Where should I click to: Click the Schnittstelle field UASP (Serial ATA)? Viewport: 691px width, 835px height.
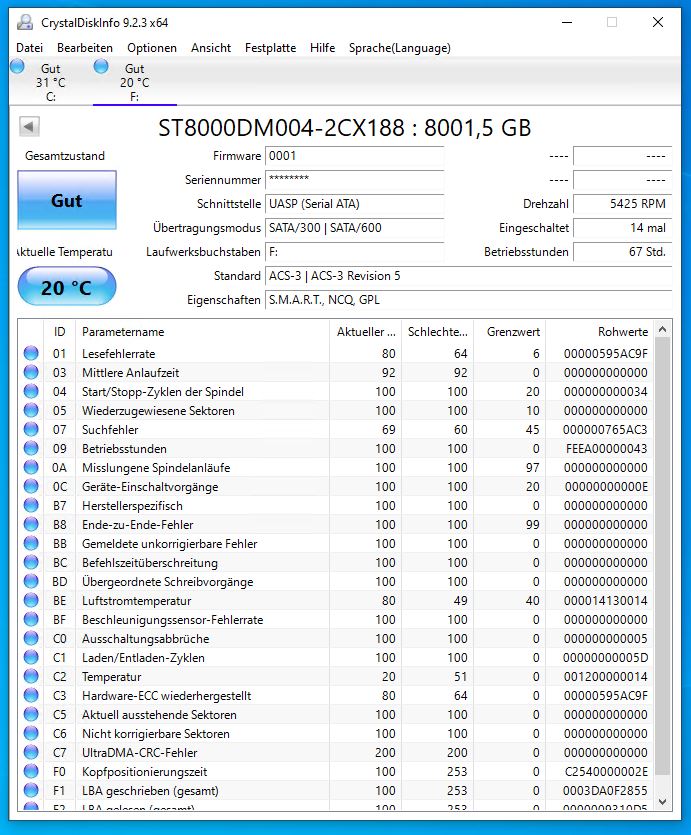[x=355, y=203]
